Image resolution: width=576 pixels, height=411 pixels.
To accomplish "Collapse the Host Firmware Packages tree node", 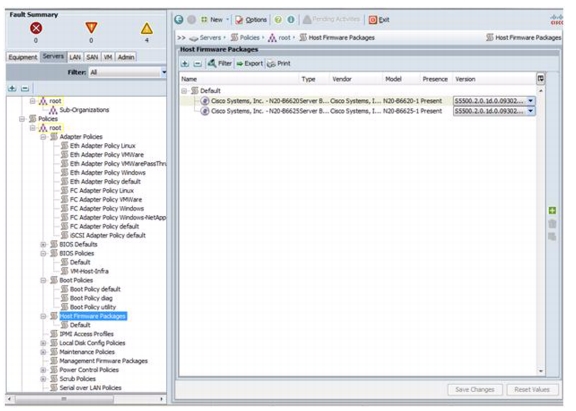I will point(43,316).
